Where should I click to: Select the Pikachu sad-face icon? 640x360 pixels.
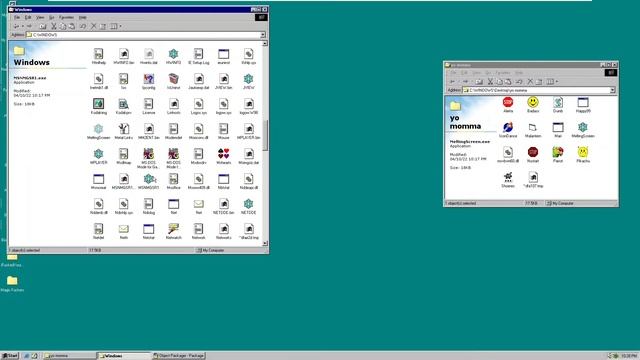coord(583,152)
